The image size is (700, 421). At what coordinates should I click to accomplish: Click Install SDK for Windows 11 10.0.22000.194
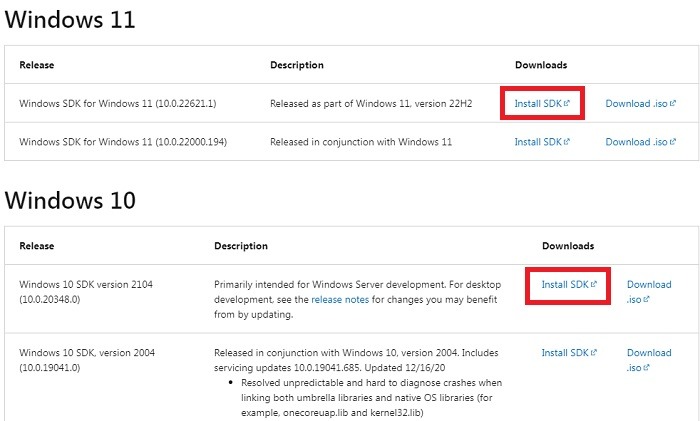[x=542, y=142]
